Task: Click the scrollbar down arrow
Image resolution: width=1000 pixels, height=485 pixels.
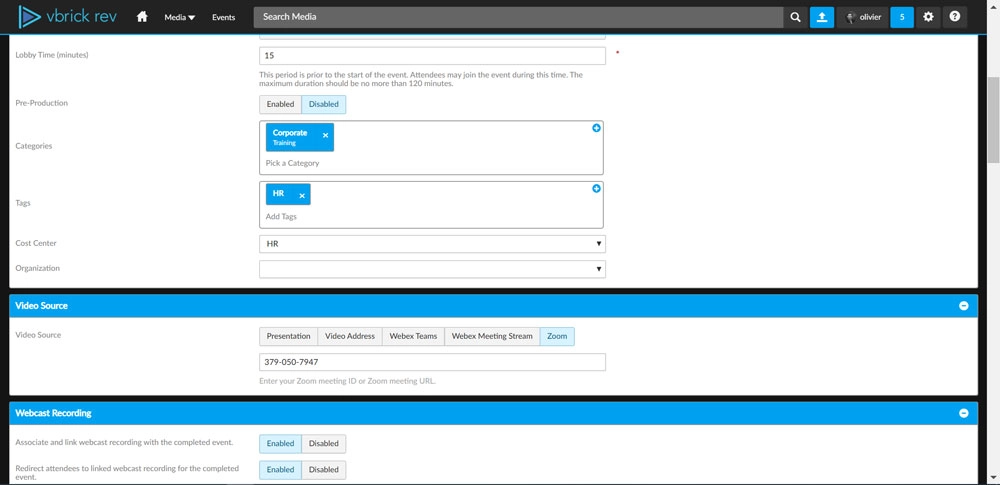Action: coord(994,477)
